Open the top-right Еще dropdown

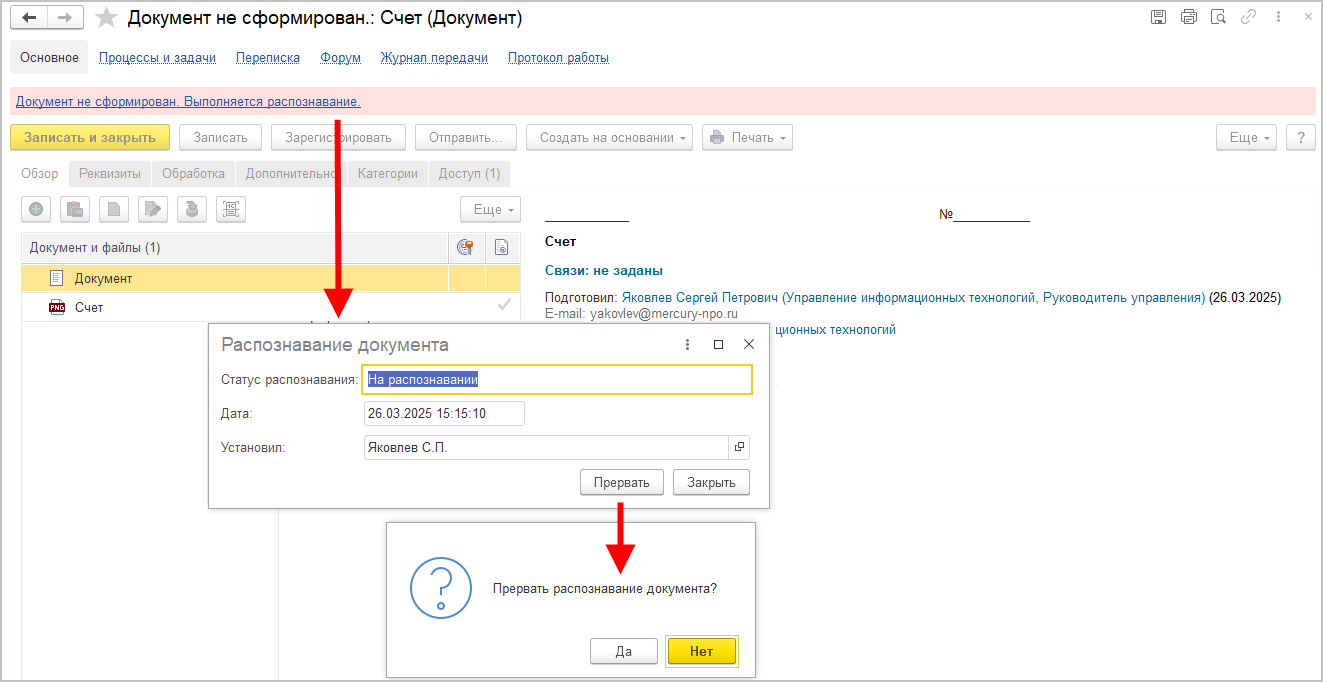1246,137
